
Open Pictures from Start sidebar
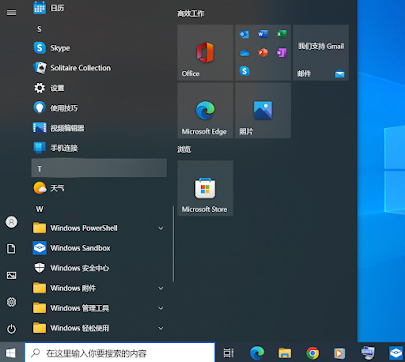coord(11,275)
